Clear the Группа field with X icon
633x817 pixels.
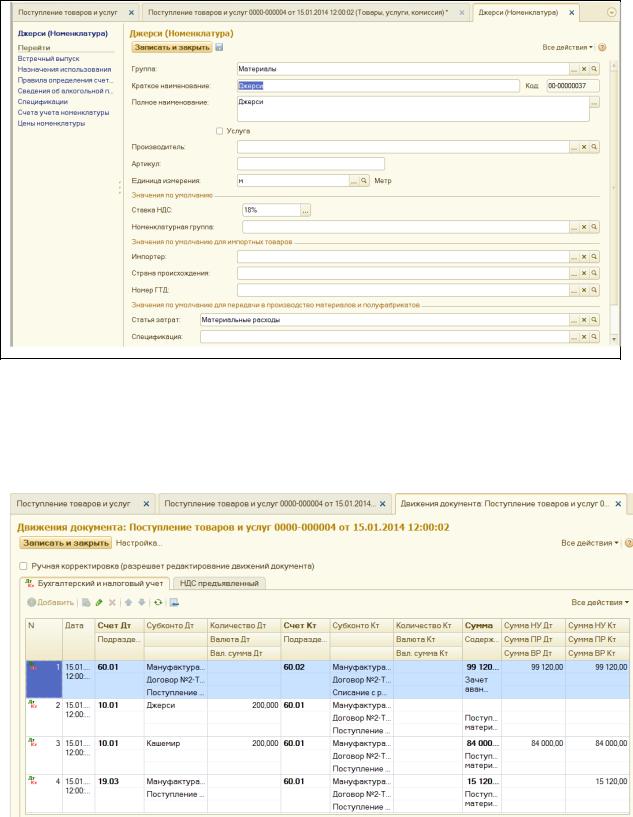pyautogui.click(x=584, y=69)
